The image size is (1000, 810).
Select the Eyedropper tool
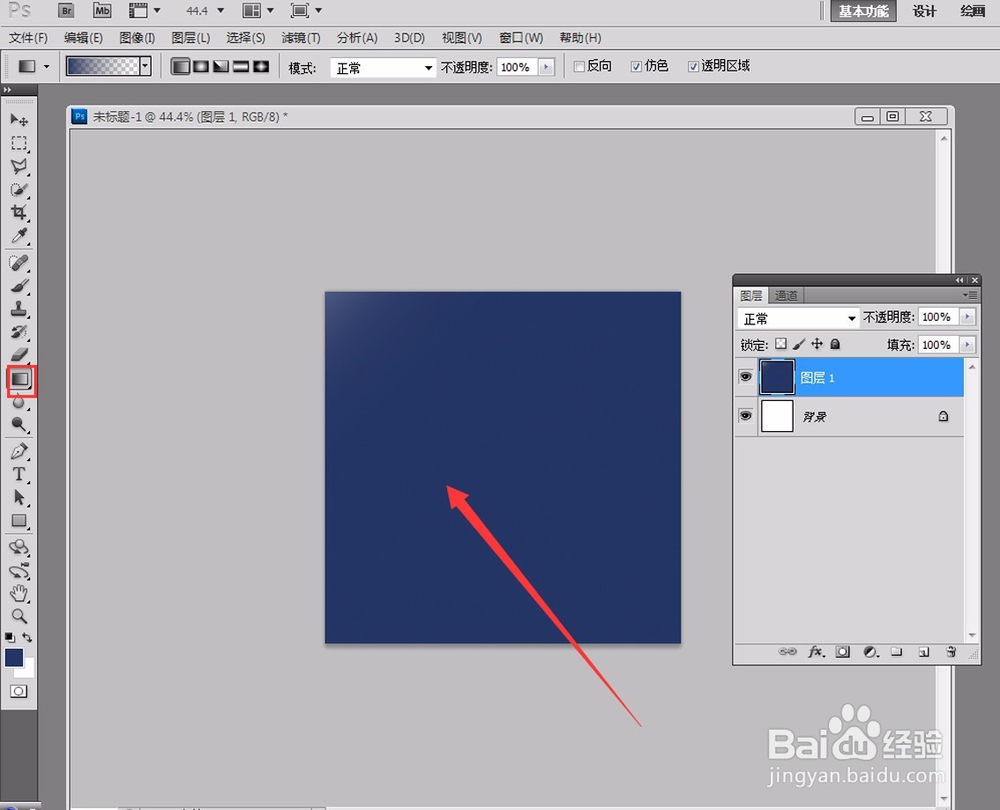[x=19, y=235]
